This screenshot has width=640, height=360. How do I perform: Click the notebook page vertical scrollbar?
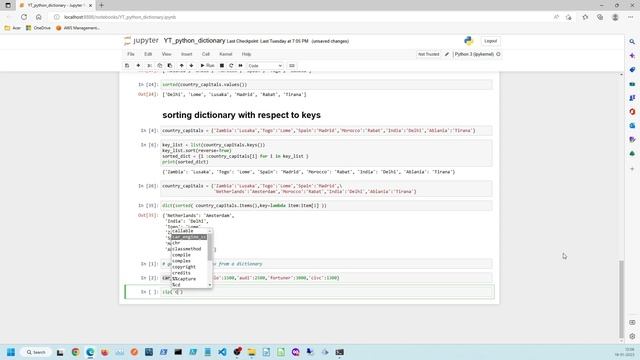point(621,299)
